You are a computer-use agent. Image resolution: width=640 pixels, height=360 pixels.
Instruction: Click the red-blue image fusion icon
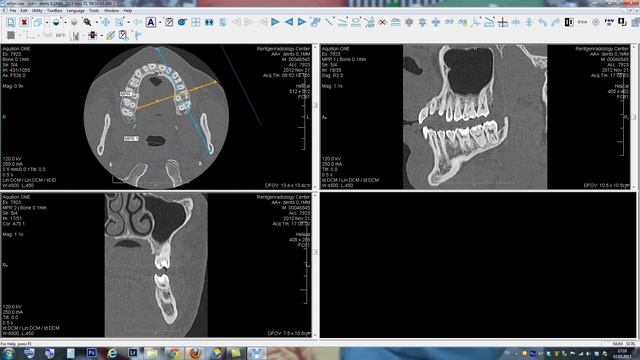[93, 36]
